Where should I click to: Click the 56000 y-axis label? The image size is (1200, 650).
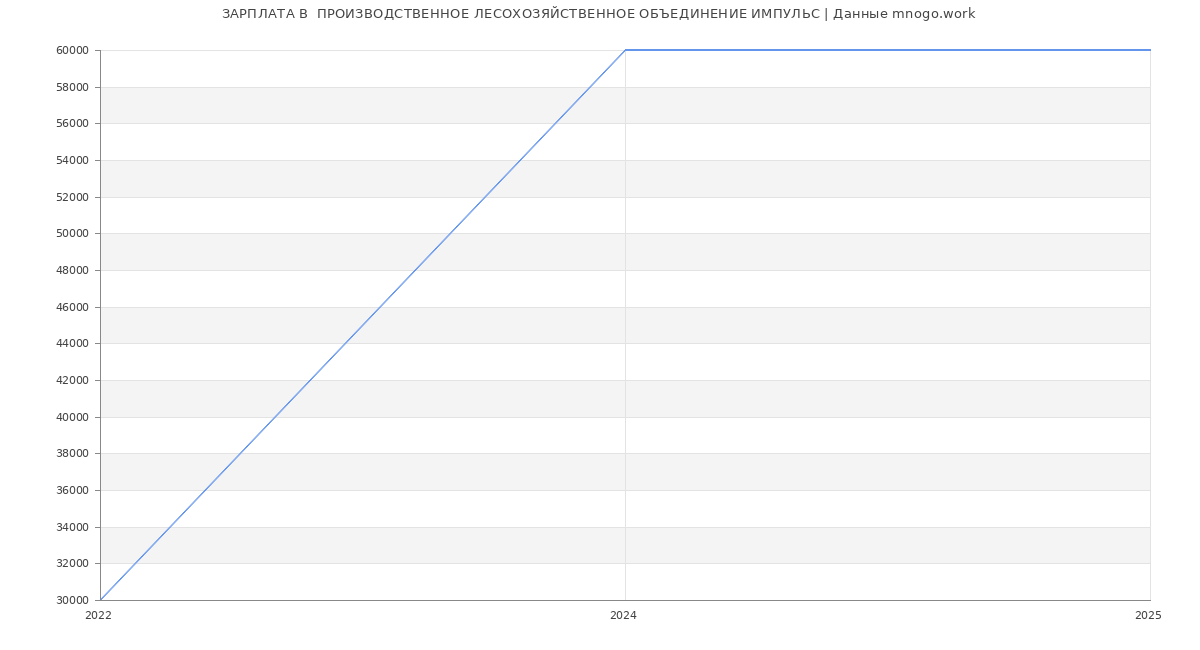tap(73, 124)
